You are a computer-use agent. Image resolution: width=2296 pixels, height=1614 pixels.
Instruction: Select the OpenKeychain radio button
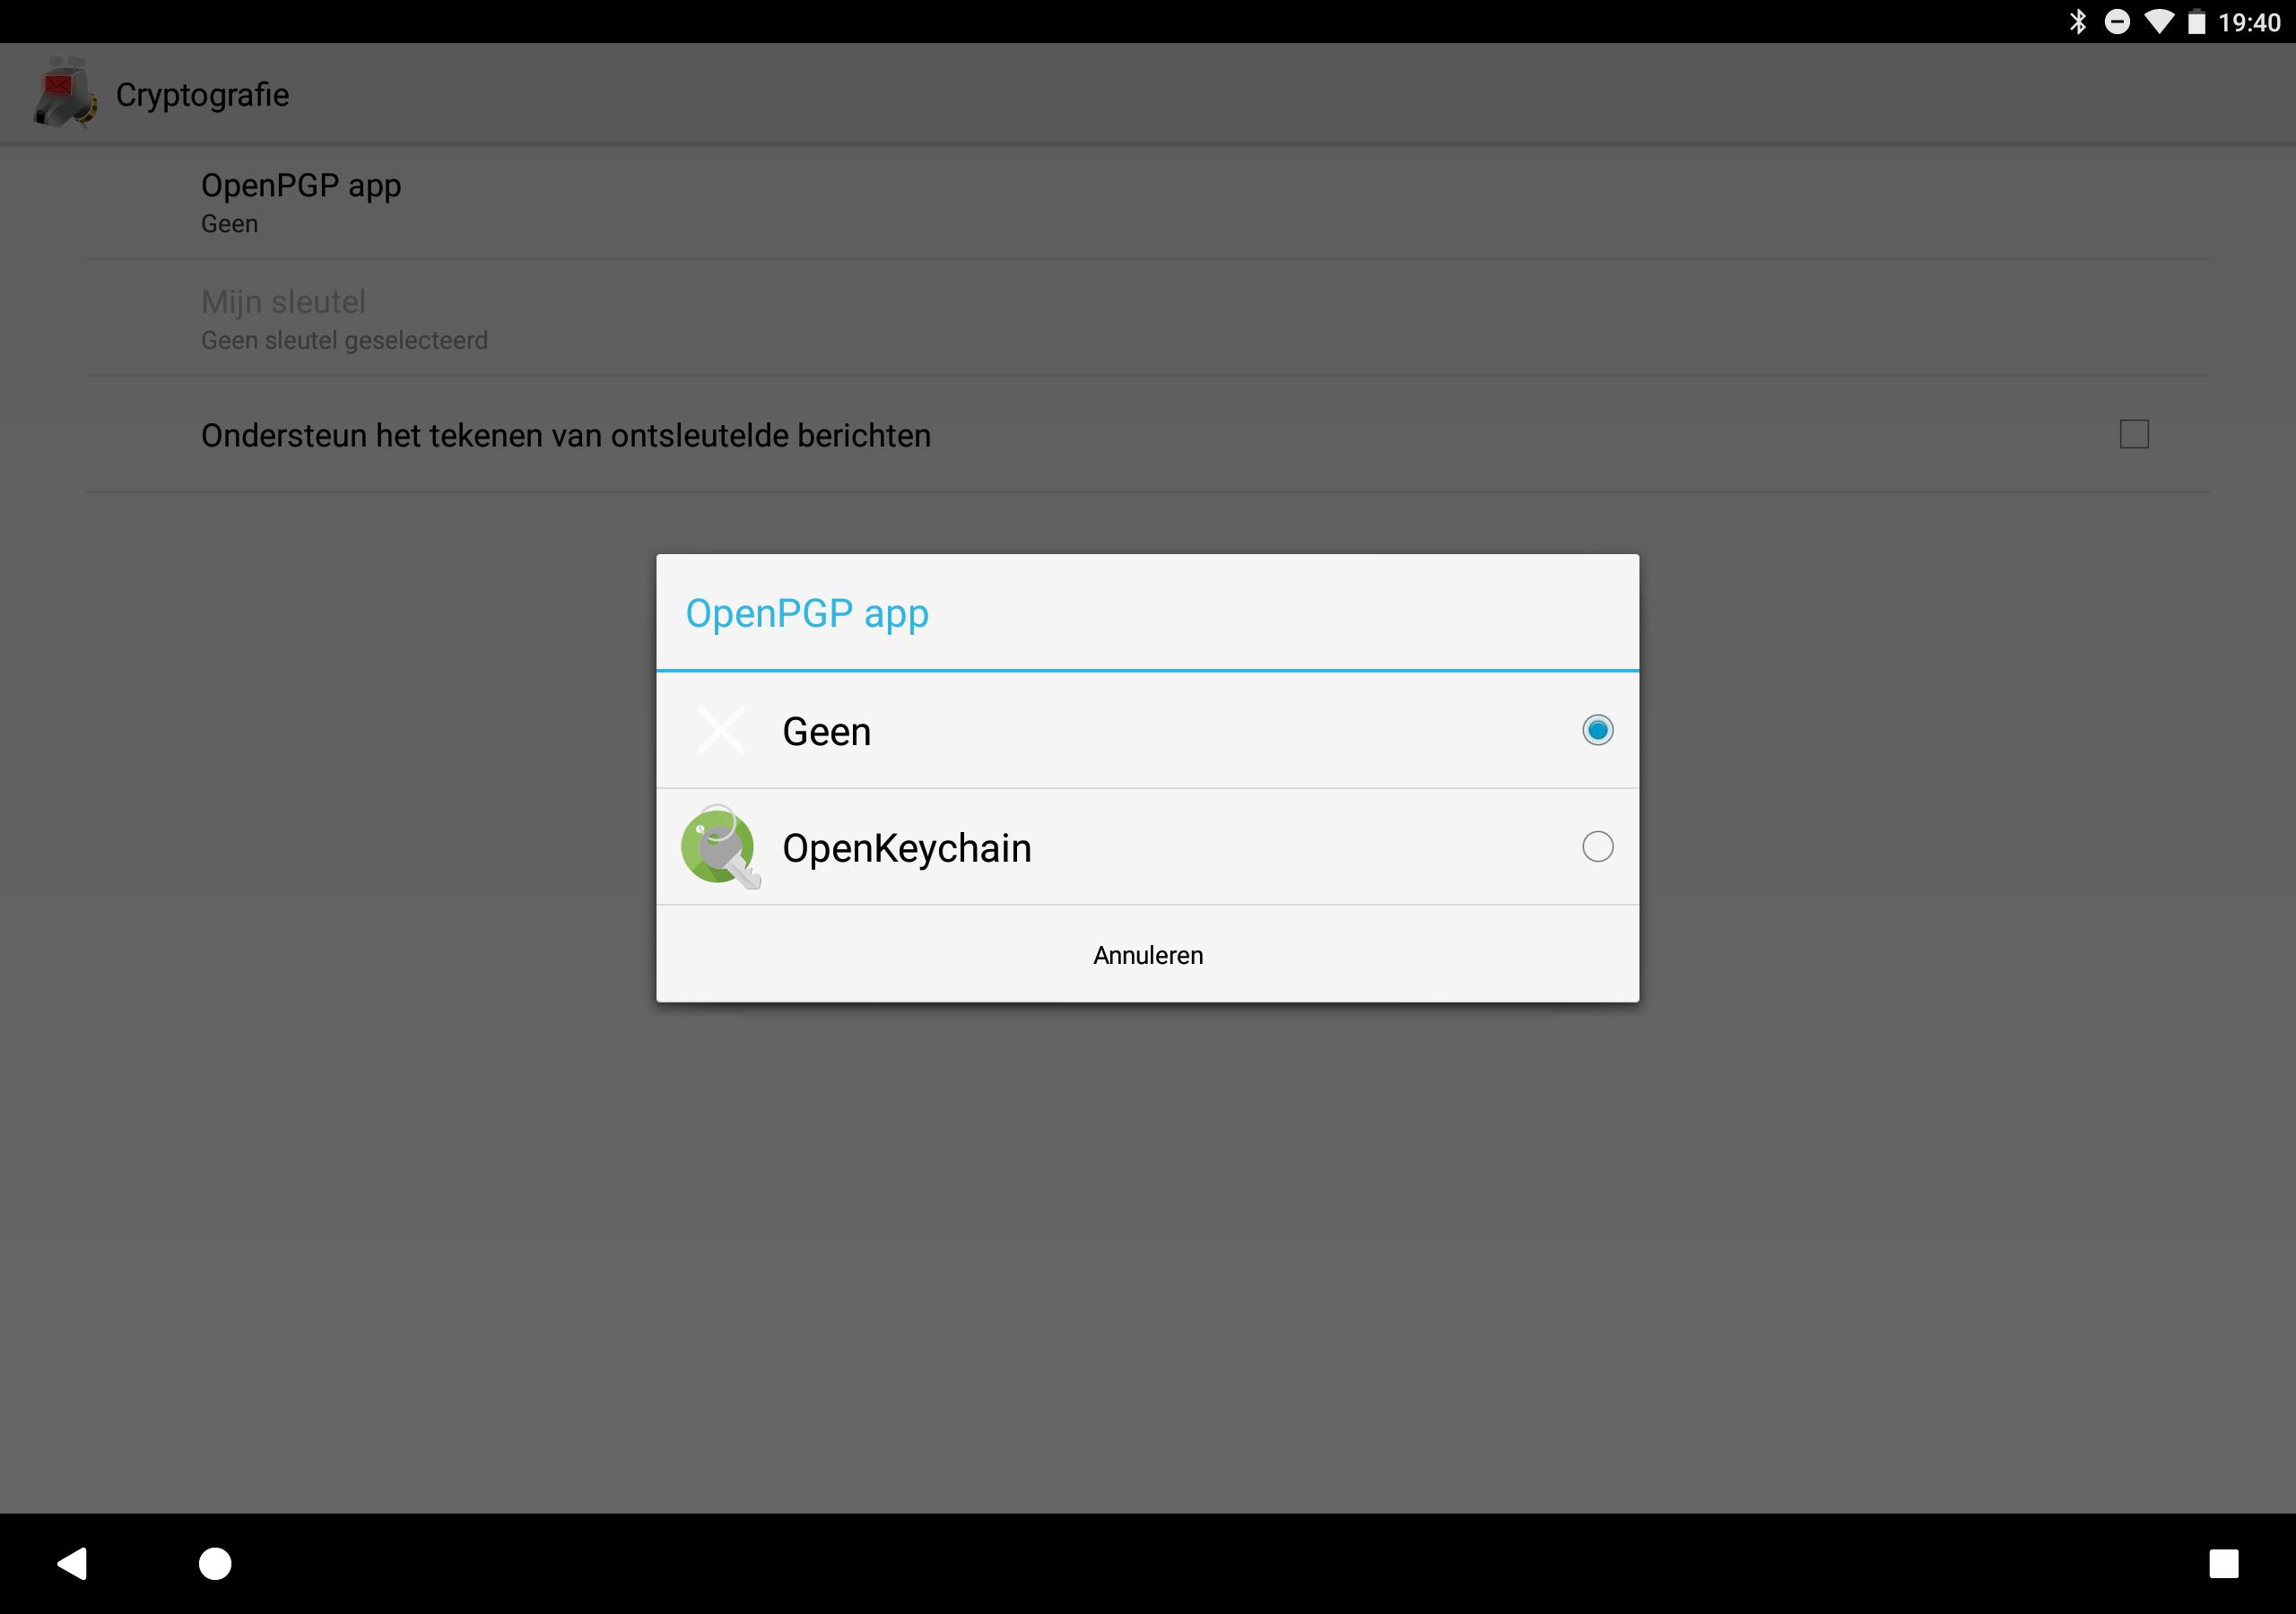tap(1597, 847)
